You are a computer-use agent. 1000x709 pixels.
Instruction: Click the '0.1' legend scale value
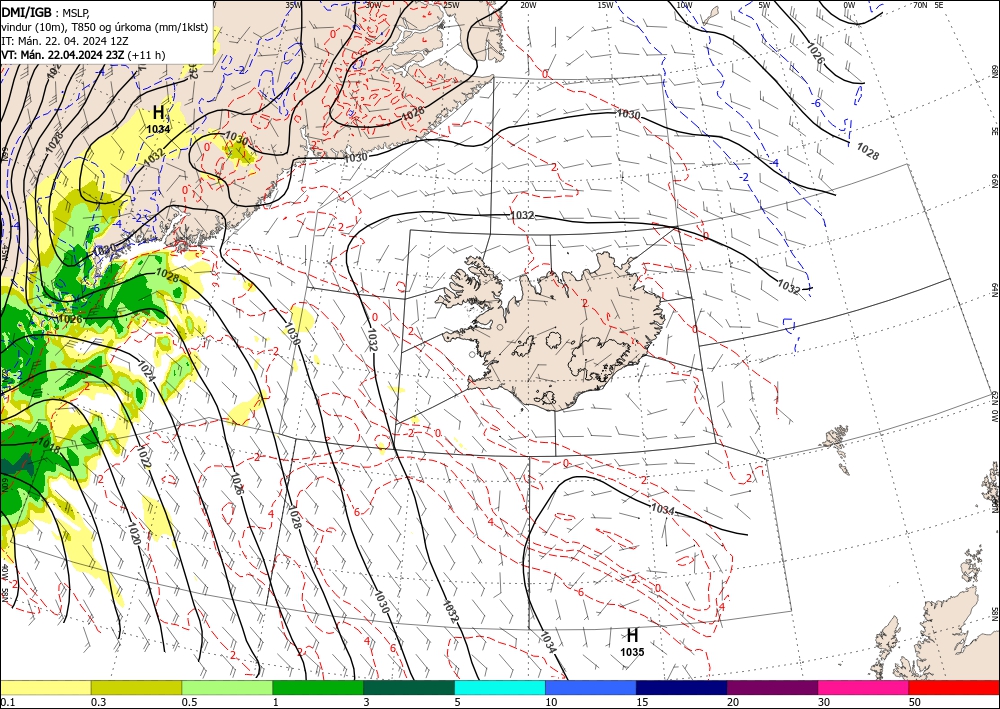tap(7, 702)
